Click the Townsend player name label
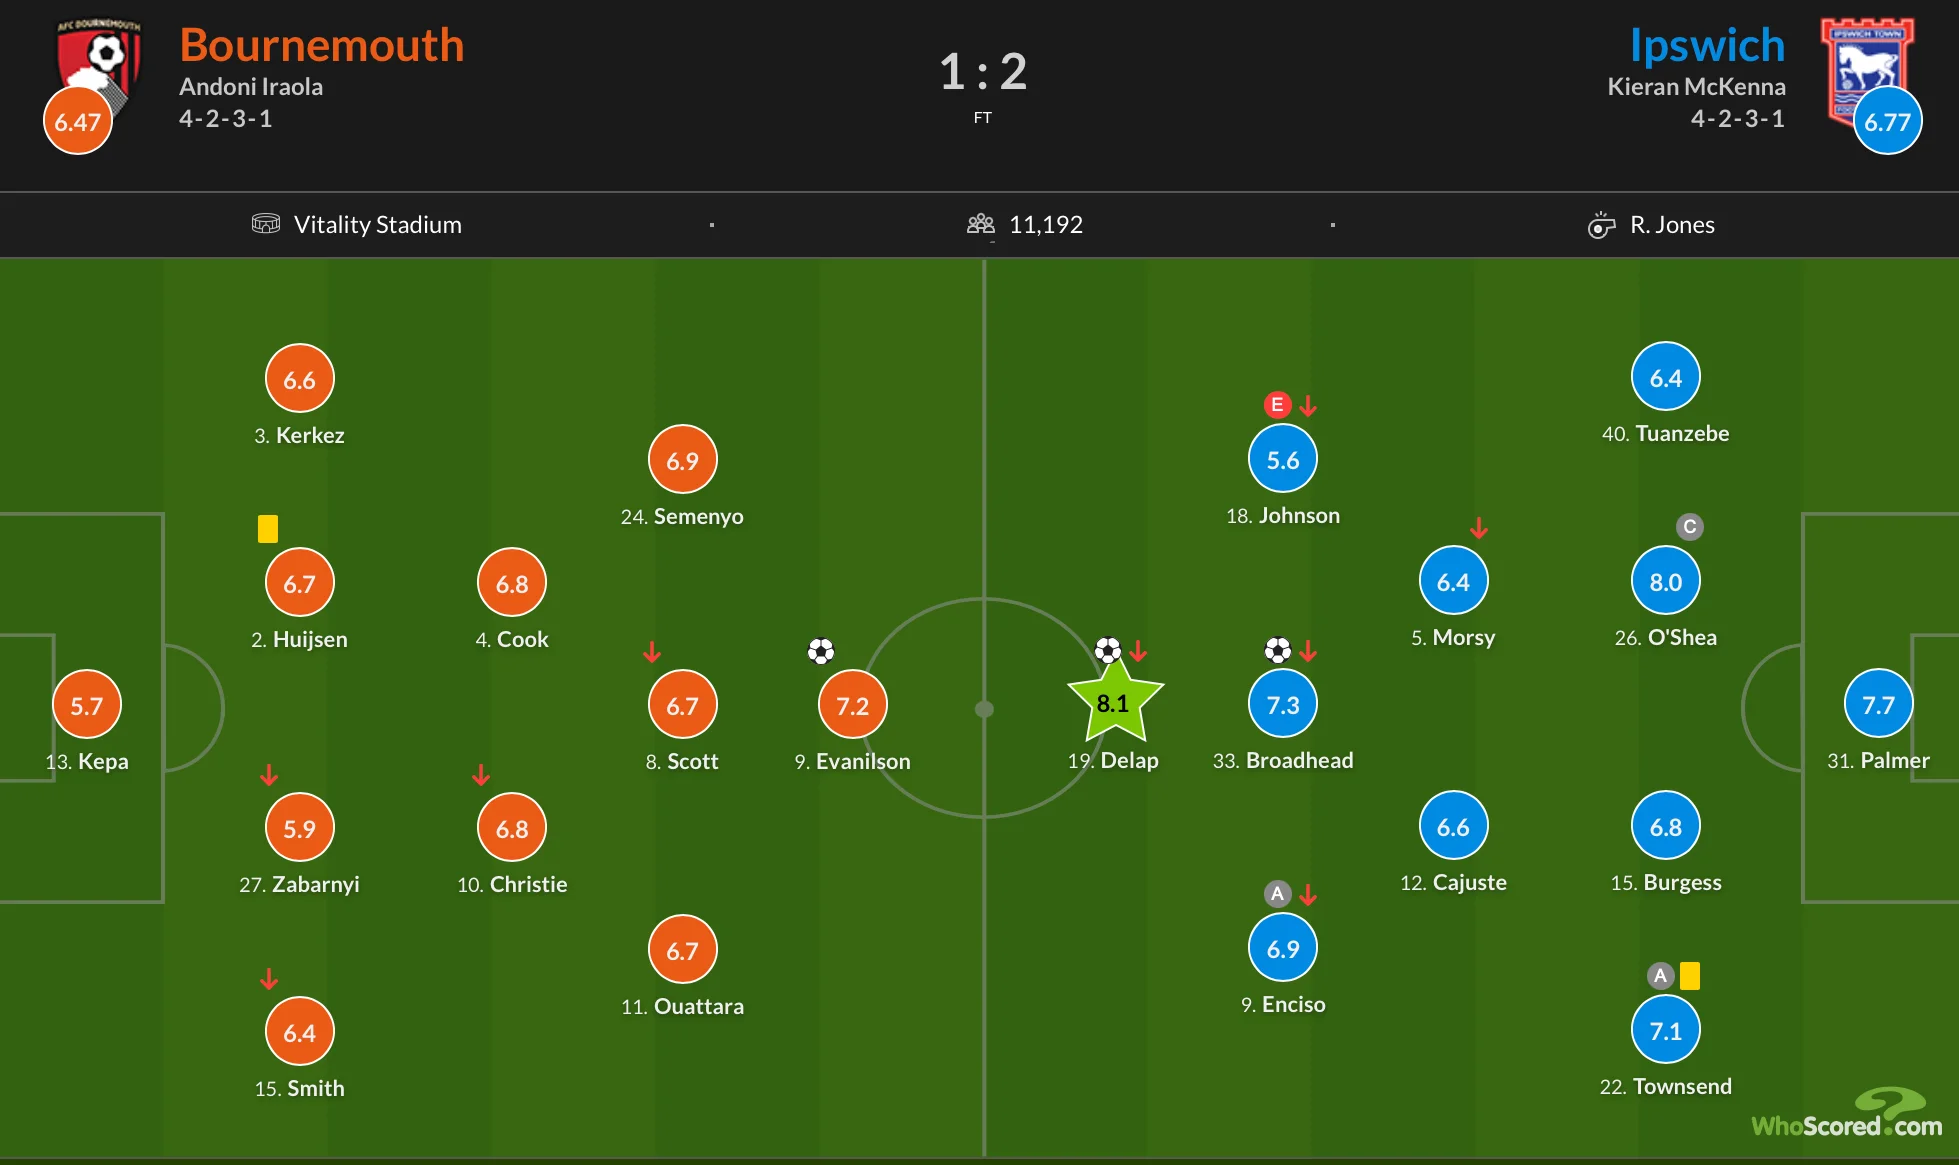 point(1681,1086)
